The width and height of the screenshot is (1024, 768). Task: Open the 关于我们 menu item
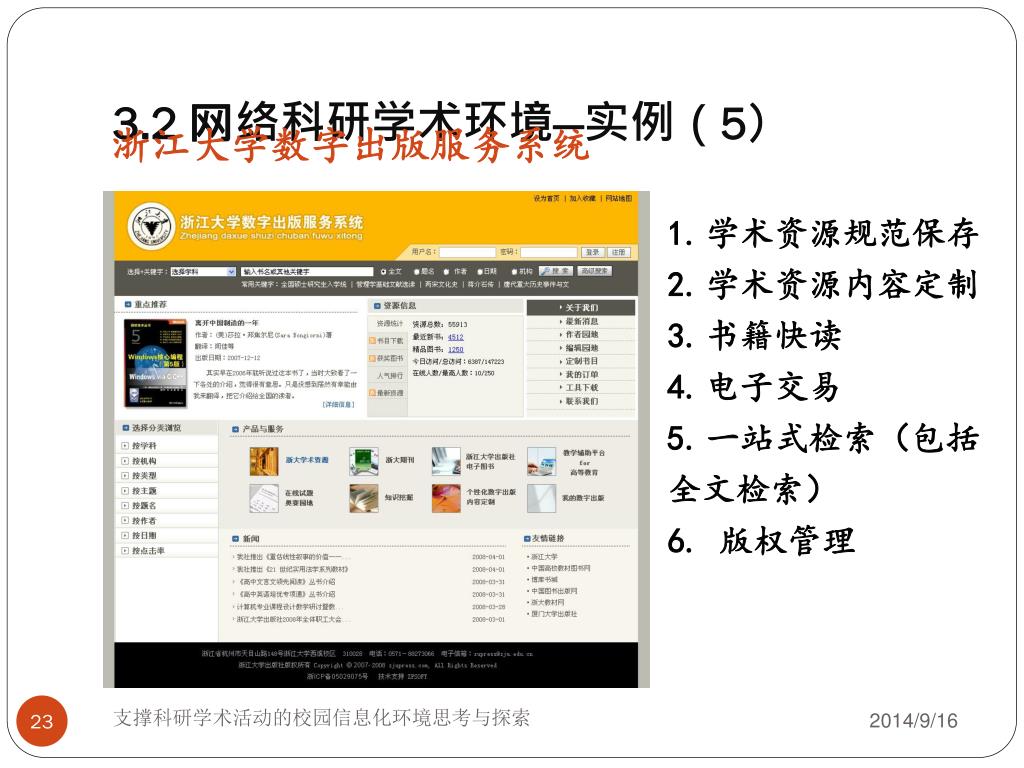click(x=581, y=308)
